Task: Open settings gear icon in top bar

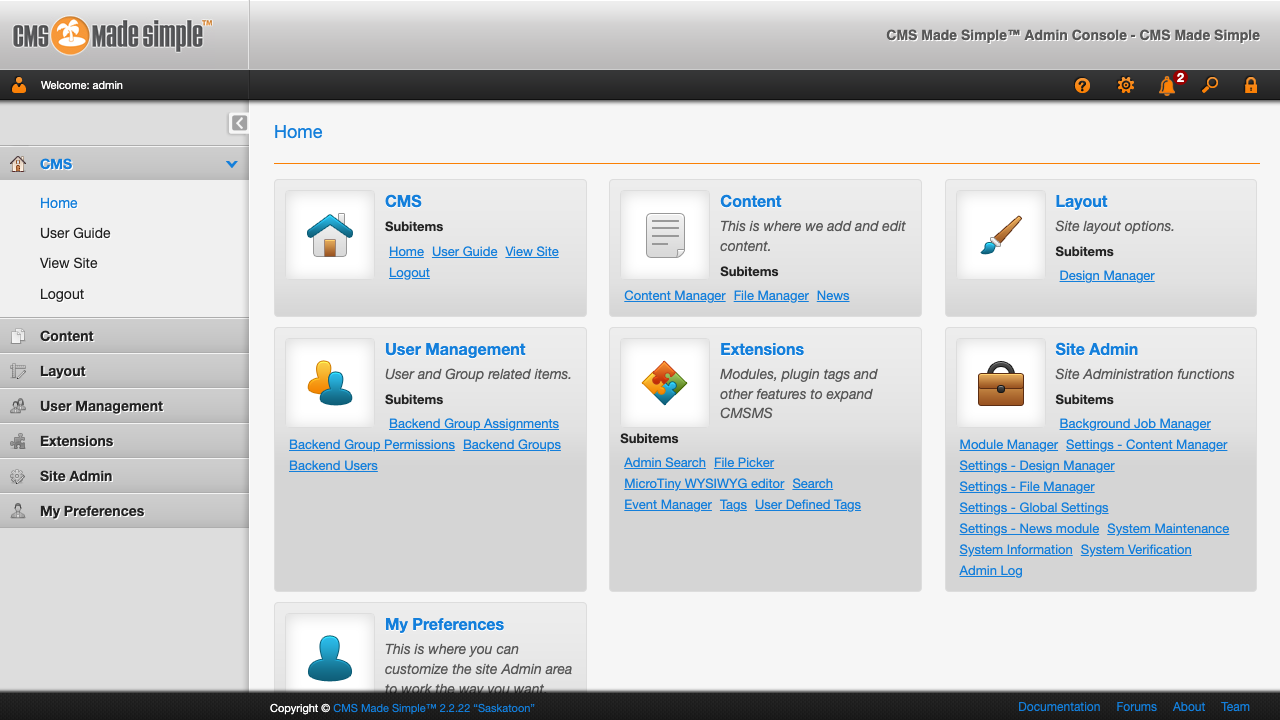Action: coord(1126,86)
